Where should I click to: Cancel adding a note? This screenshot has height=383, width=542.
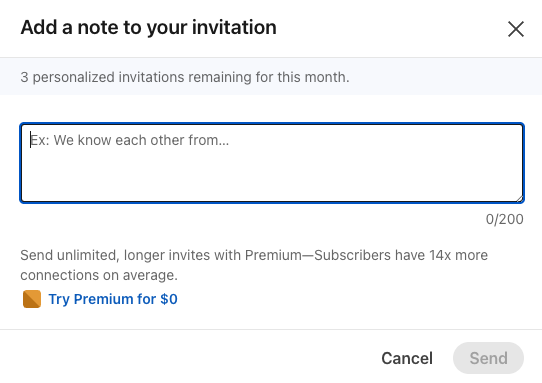tap(407, 358)
